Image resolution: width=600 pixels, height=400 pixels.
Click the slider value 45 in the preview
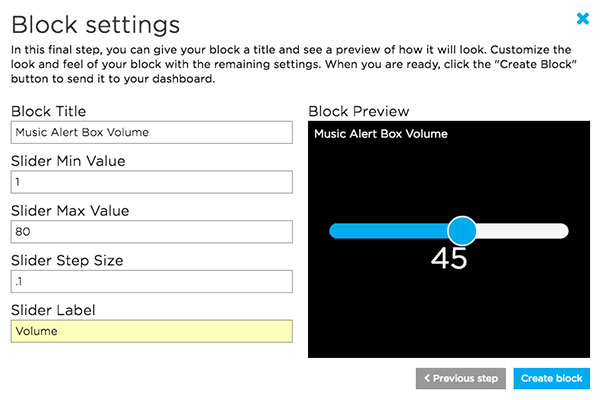click(449, 259)
